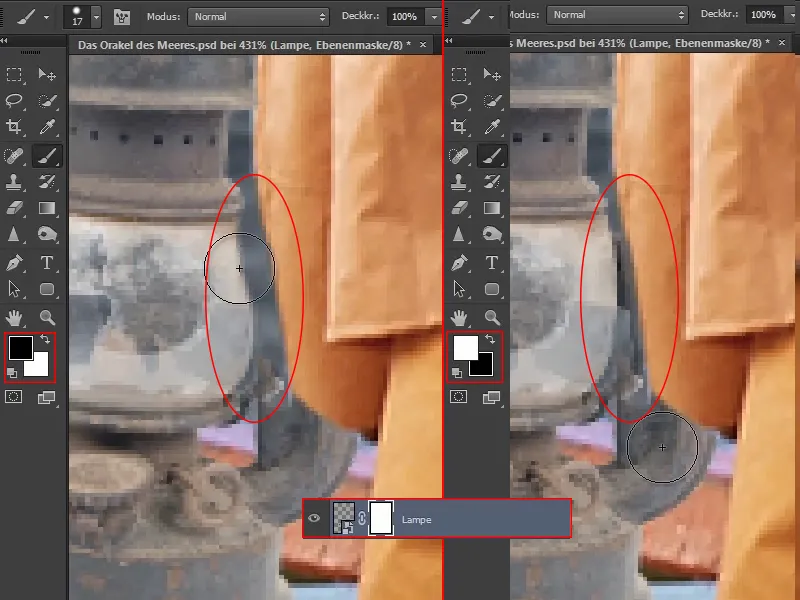This screenshot has width=800, height=600.
Task: Select the Lasso tool in right window
Action: coord(459,101)
